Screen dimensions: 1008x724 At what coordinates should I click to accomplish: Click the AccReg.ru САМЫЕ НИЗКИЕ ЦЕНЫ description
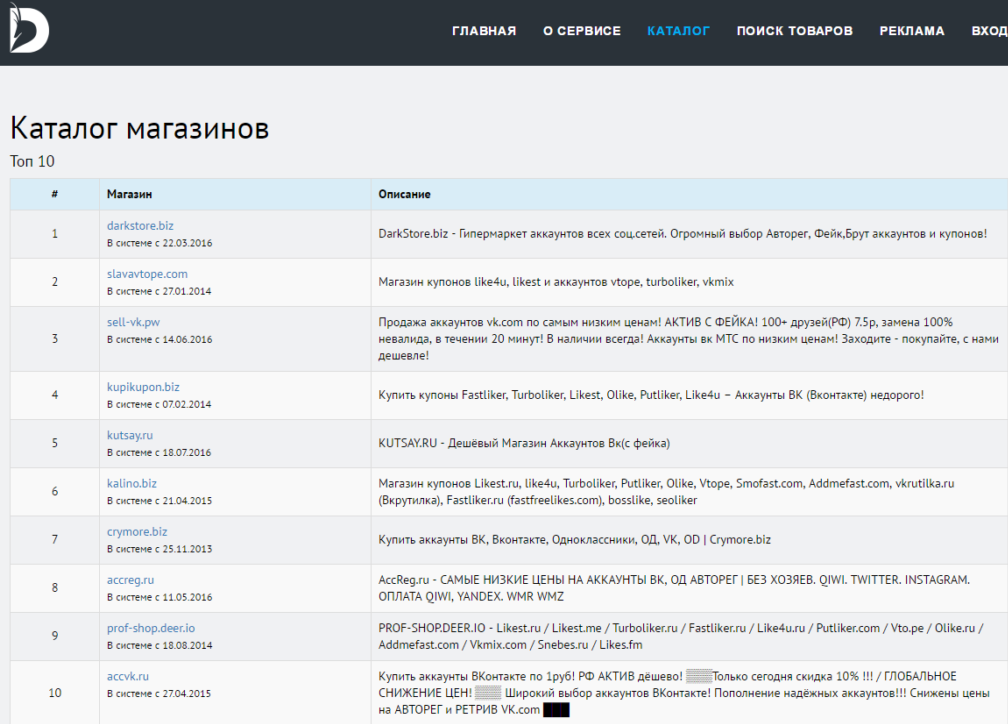click(x=674, y=588)
